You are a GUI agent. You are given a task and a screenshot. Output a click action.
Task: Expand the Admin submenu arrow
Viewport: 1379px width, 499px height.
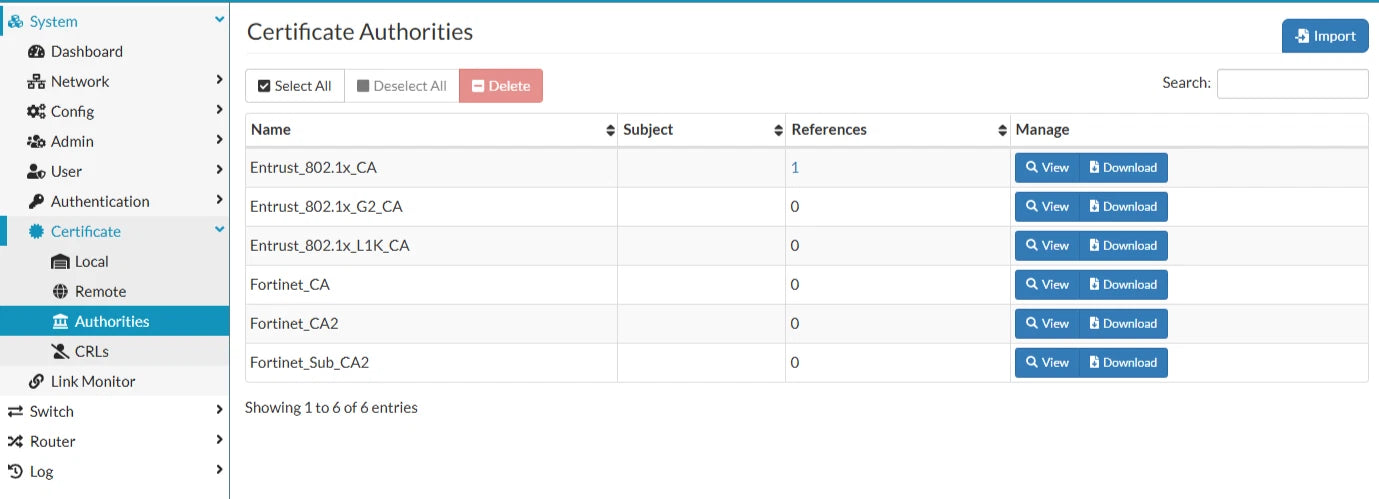(x=219, y=140)
